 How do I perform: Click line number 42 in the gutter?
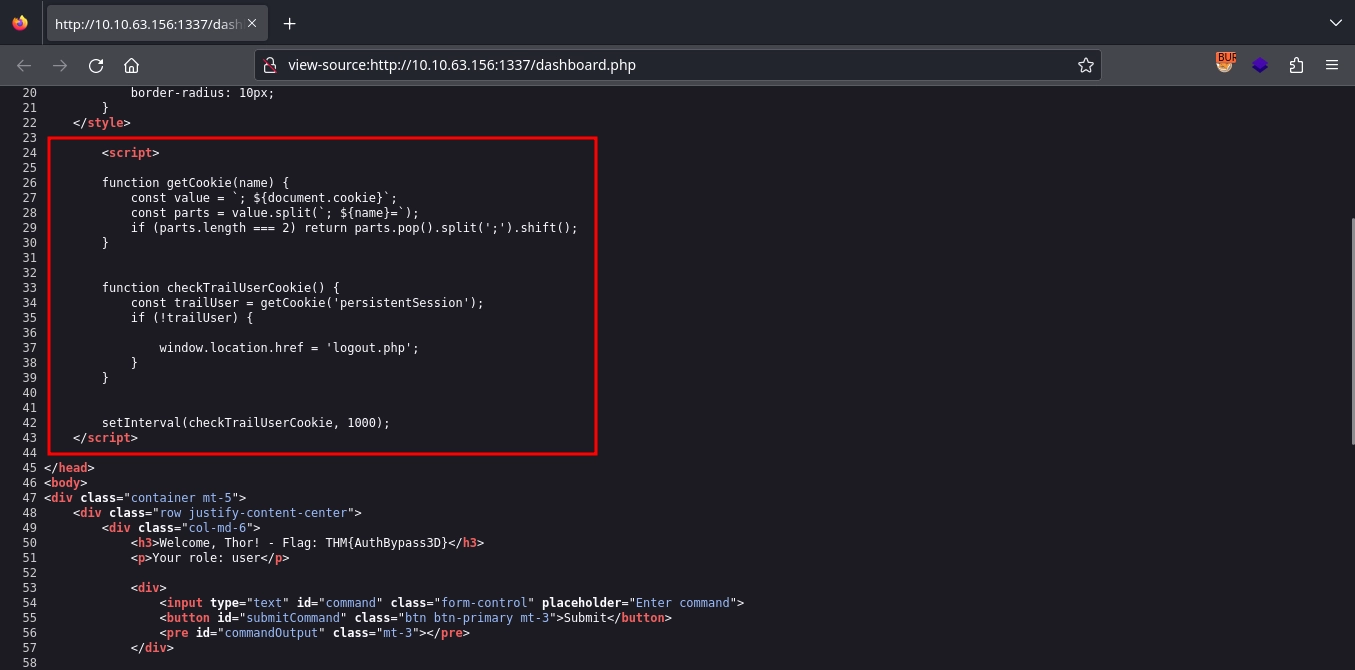coord(29,423)
